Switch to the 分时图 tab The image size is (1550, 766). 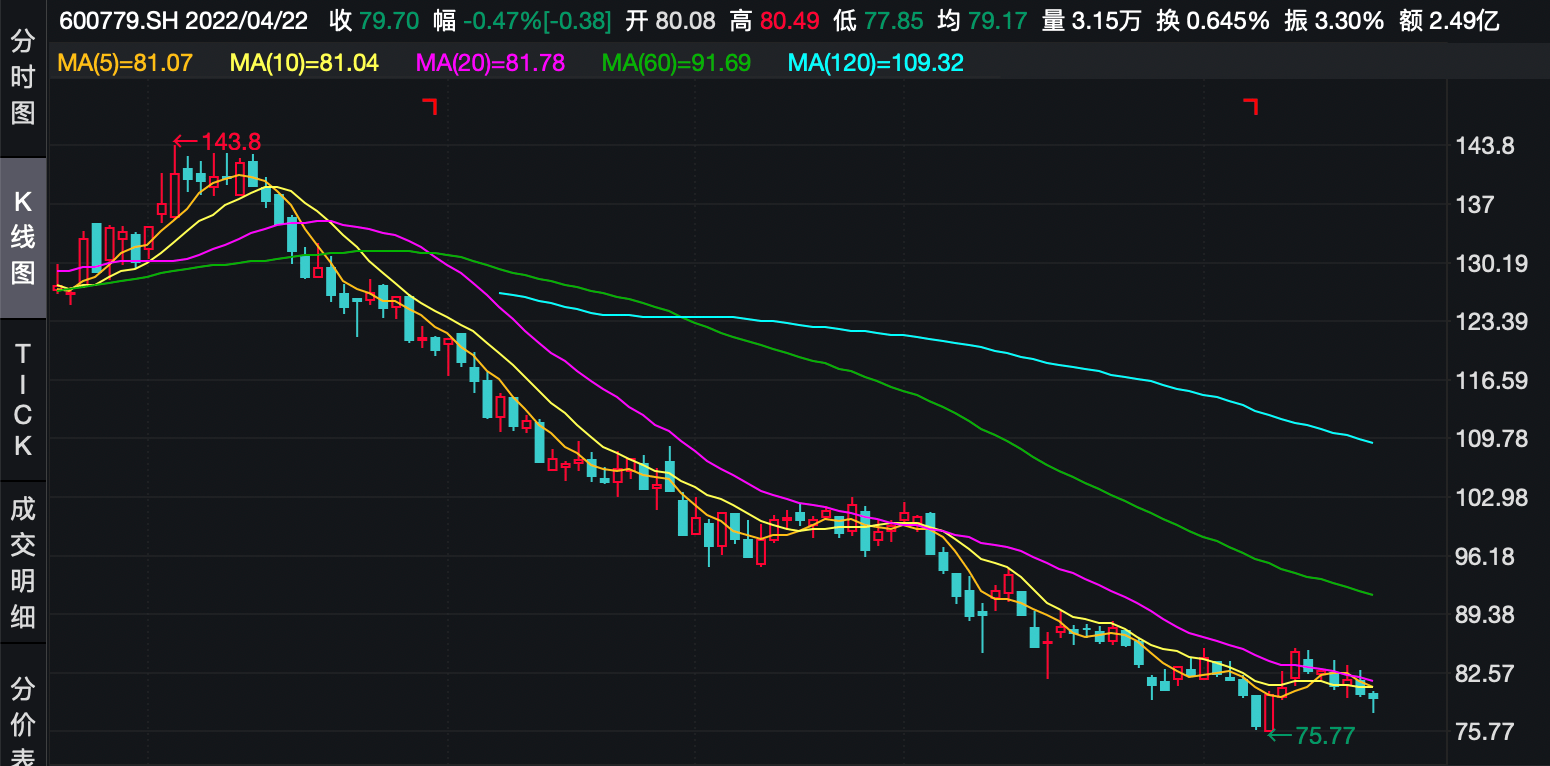23,78
